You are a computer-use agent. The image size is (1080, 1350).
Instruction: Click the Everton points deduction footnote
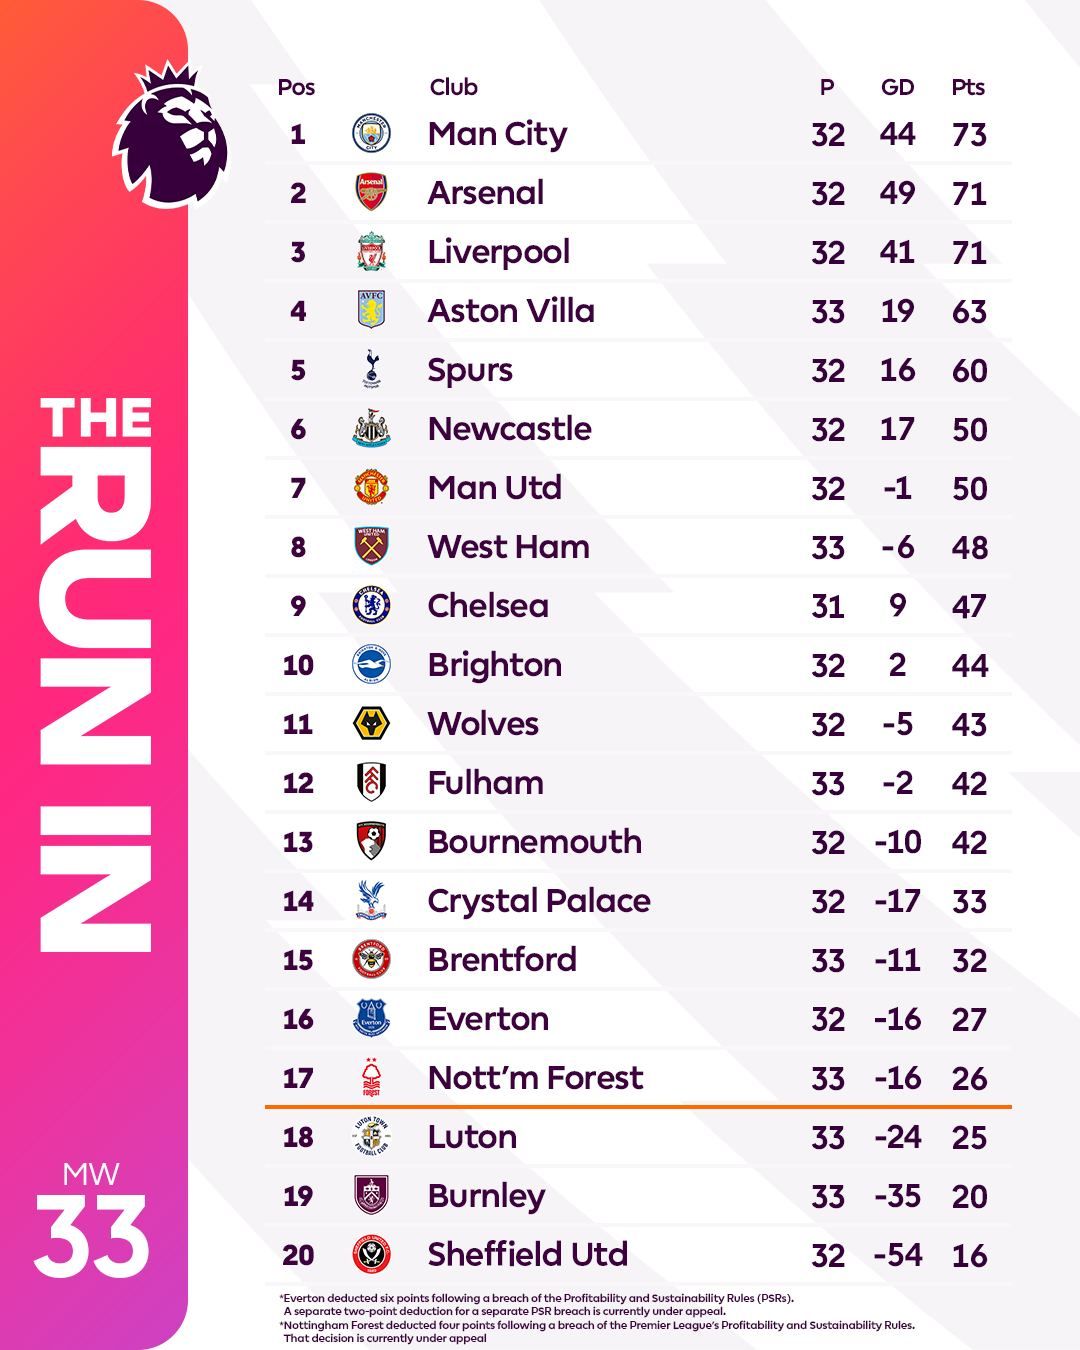click(538, 1304)
